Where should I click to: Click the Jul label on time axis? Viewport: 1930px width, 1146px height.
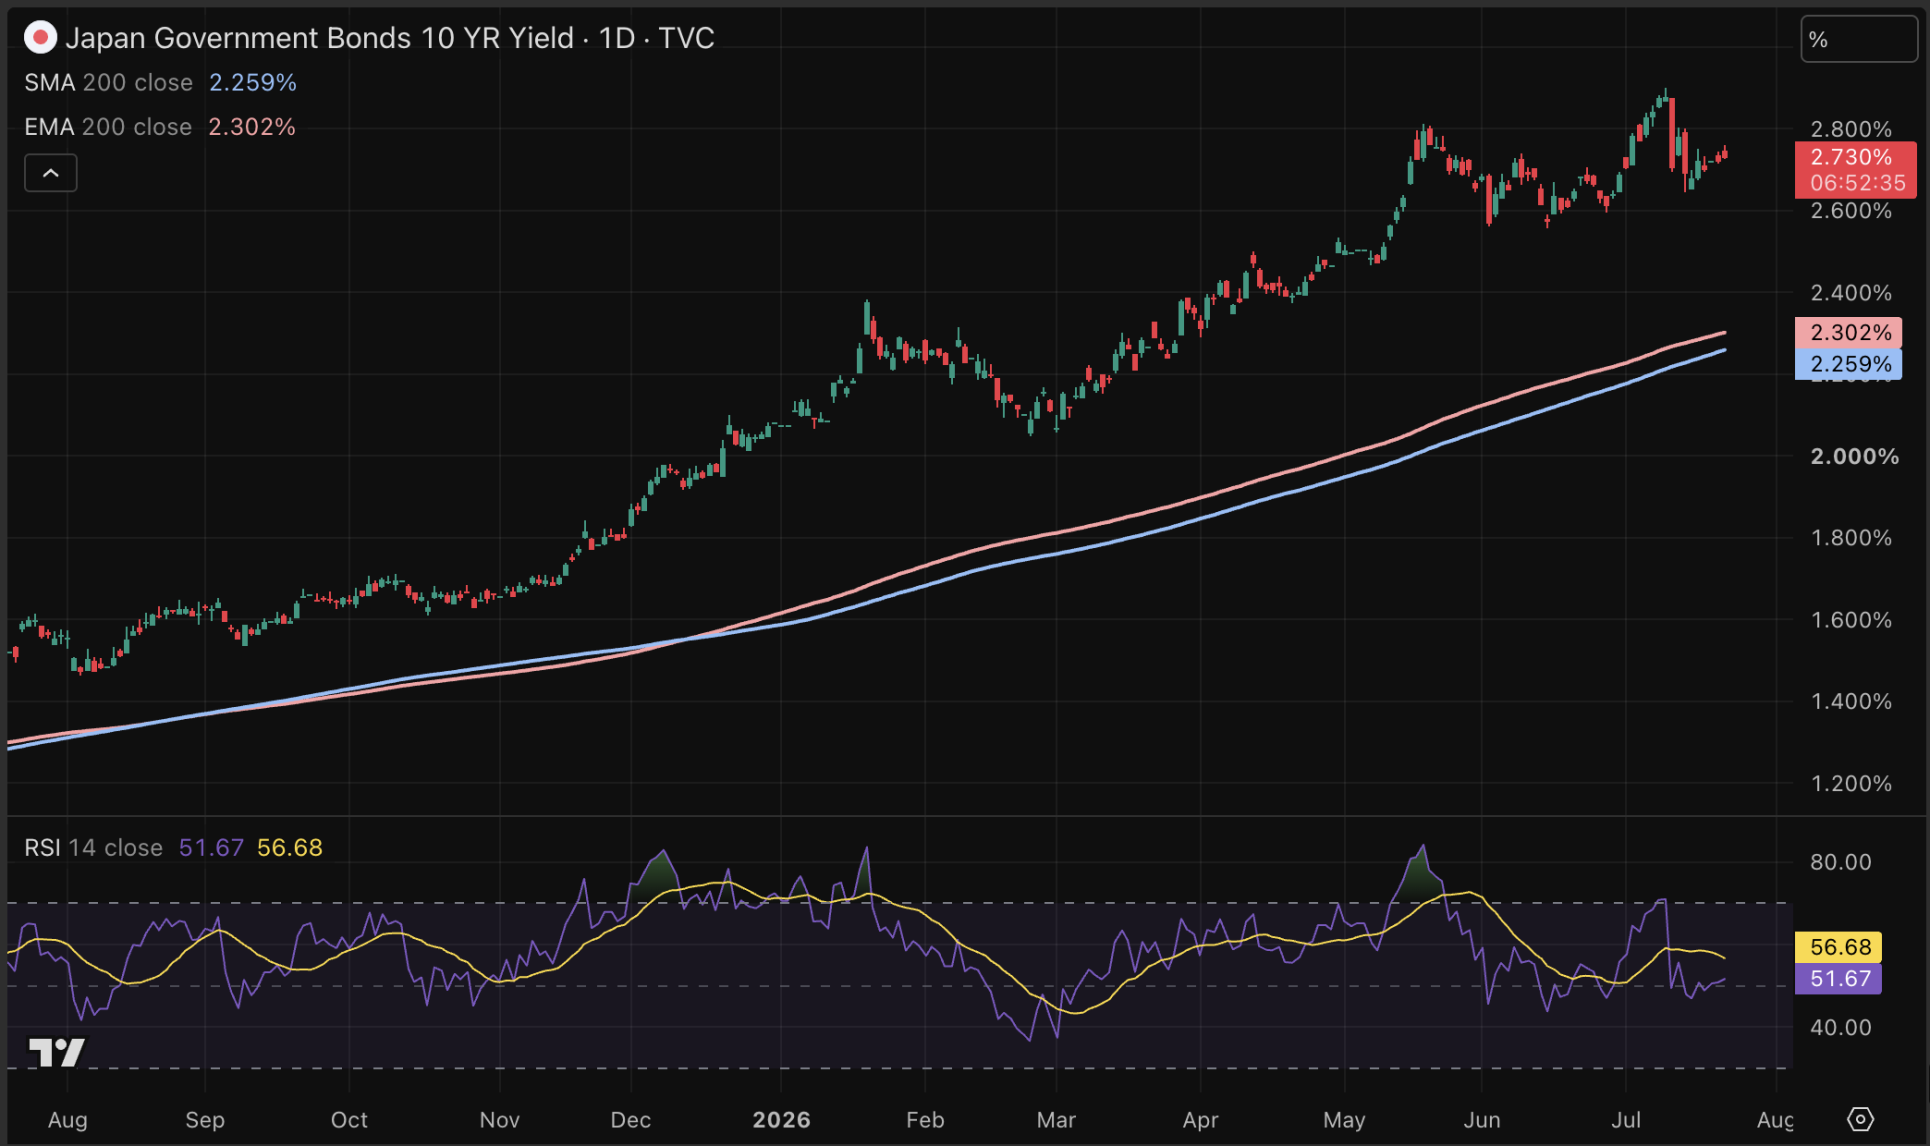pos(1626,1120)
